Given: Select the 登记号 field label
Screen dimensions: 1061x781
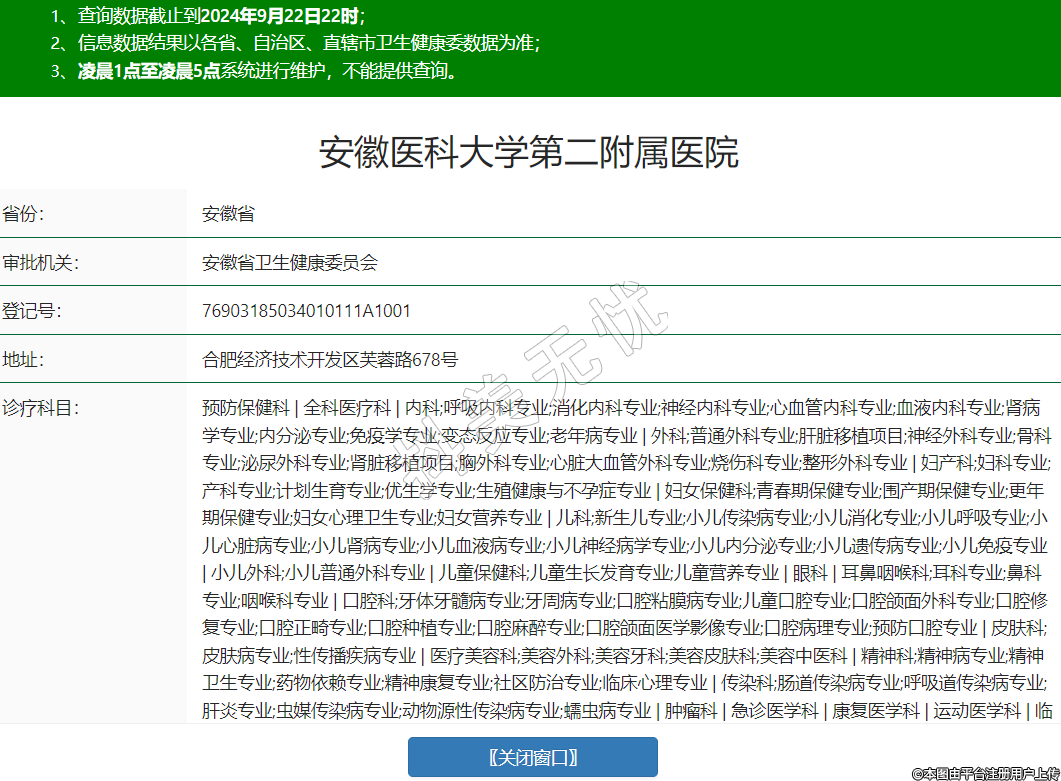Looking at the screenshot, I should pos(31,311).
